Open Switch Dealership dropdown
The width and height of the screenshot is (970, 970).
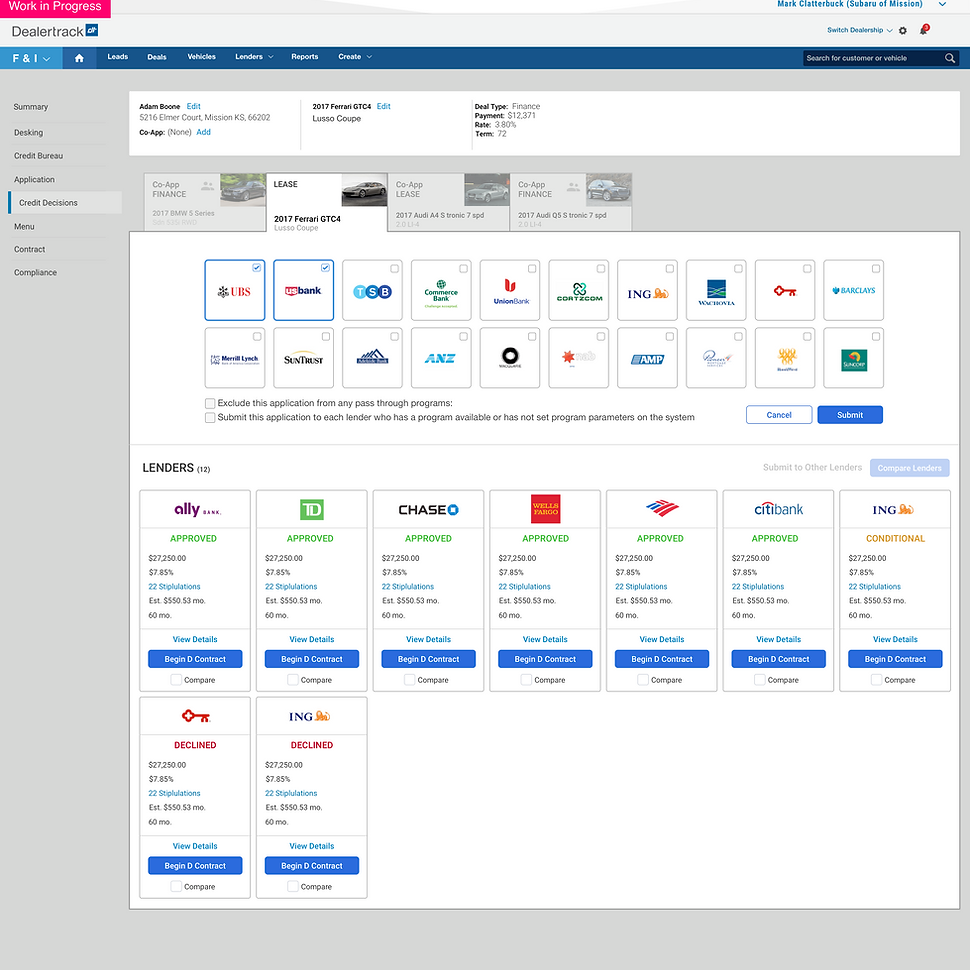point(860,30)
